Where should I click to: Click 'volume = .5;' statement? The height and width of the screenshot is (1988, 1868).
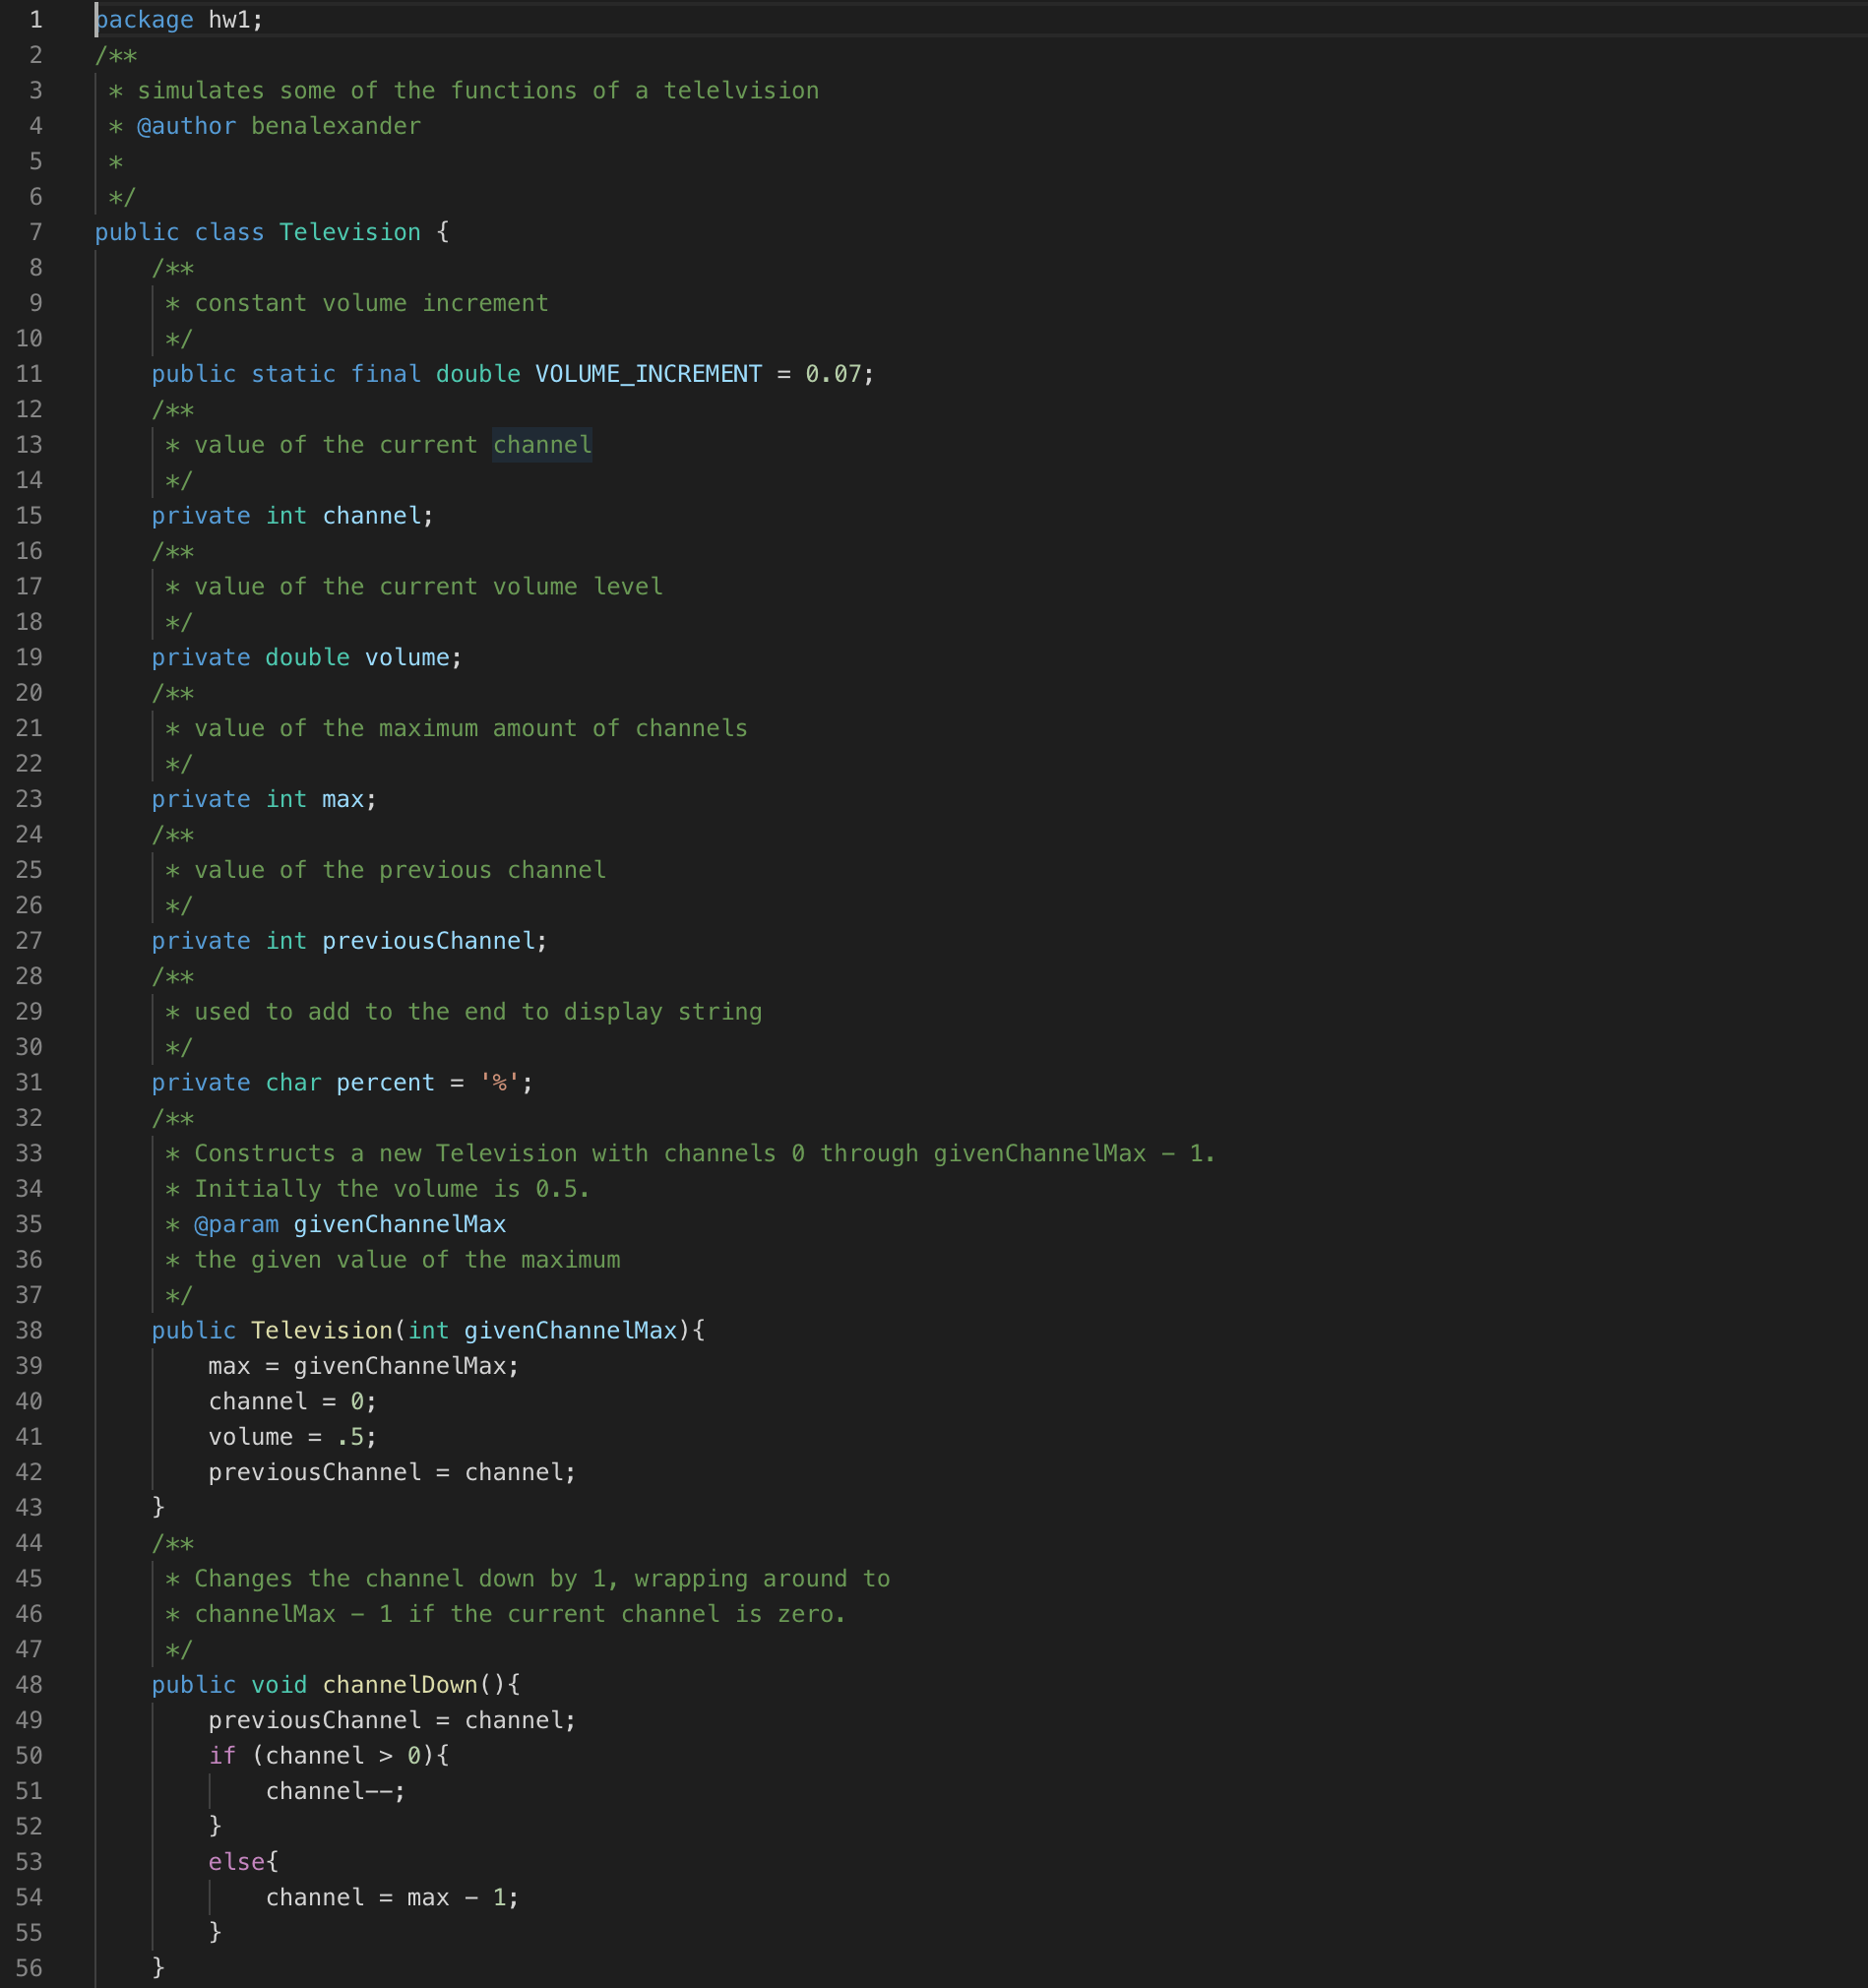pos(293,1437)
